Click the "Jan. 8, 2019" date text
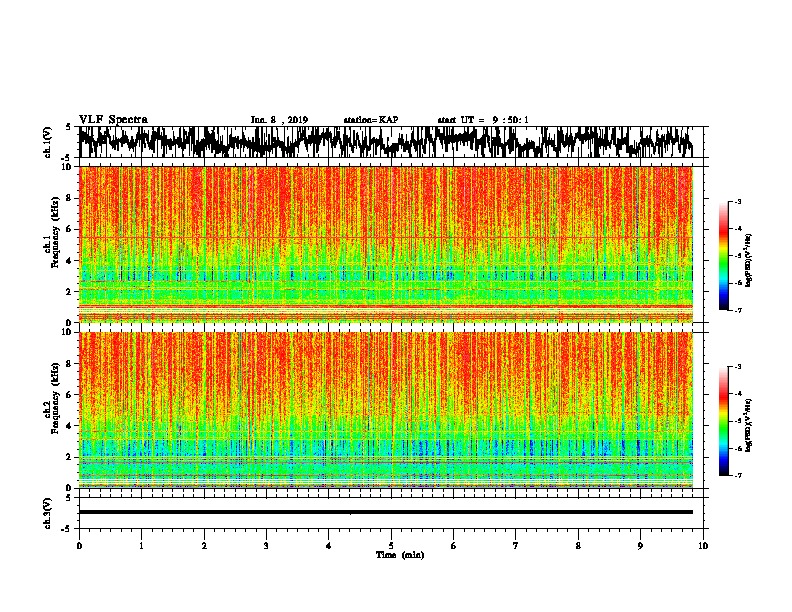The image size is (792, 612). pyautogui.click(x=279, y=120)
